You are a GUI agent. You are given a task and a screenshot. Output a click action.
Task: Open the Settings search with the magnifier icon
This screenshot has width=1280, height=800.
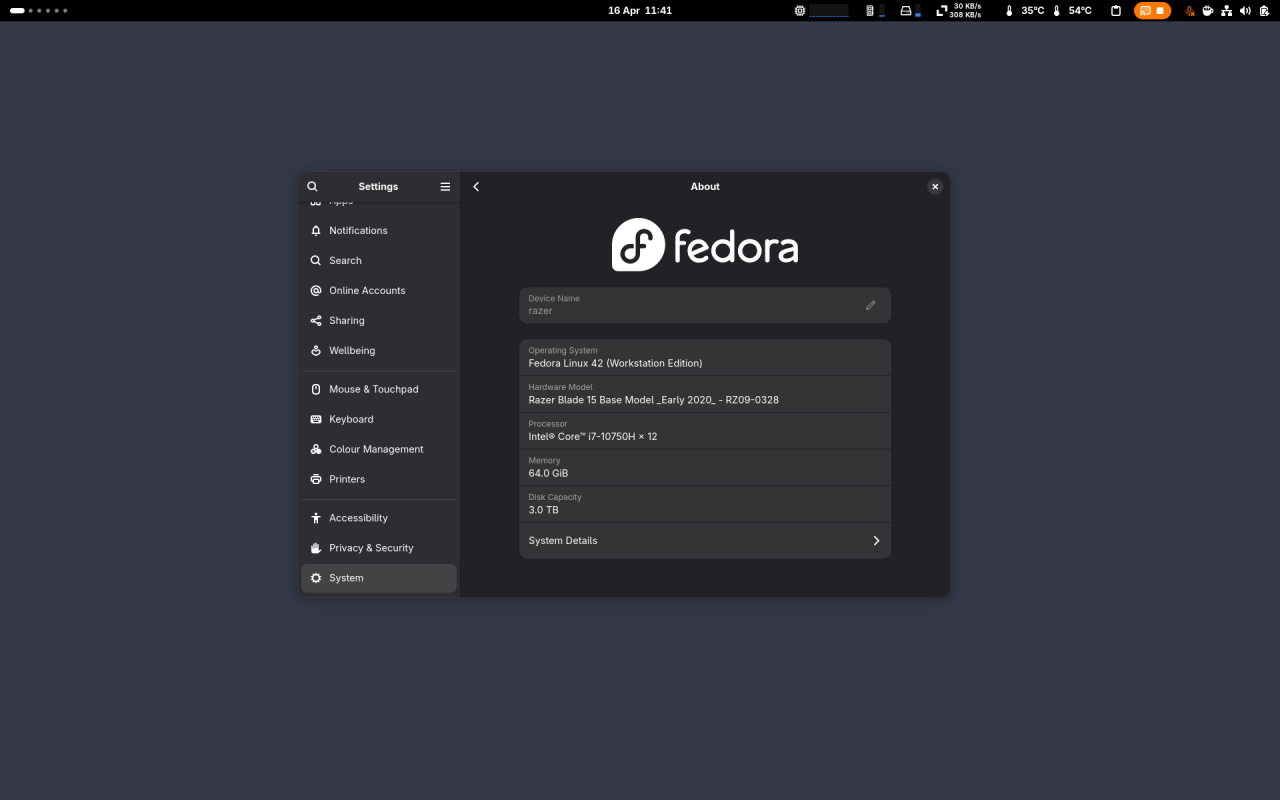[x=312, y=187]
